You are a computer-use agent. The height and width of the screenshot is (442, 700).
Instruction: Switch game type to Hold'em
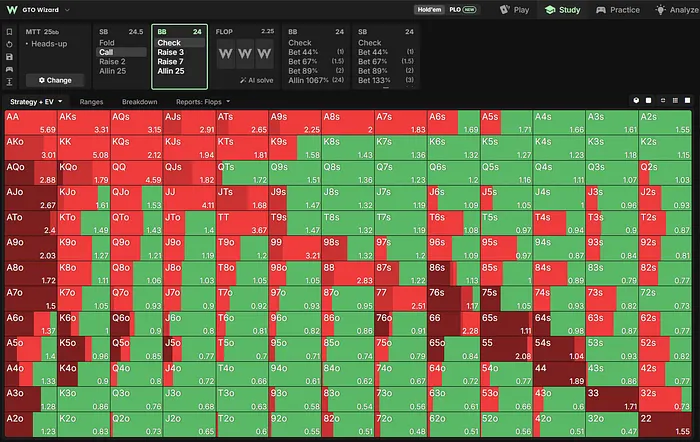pos(429,9)
